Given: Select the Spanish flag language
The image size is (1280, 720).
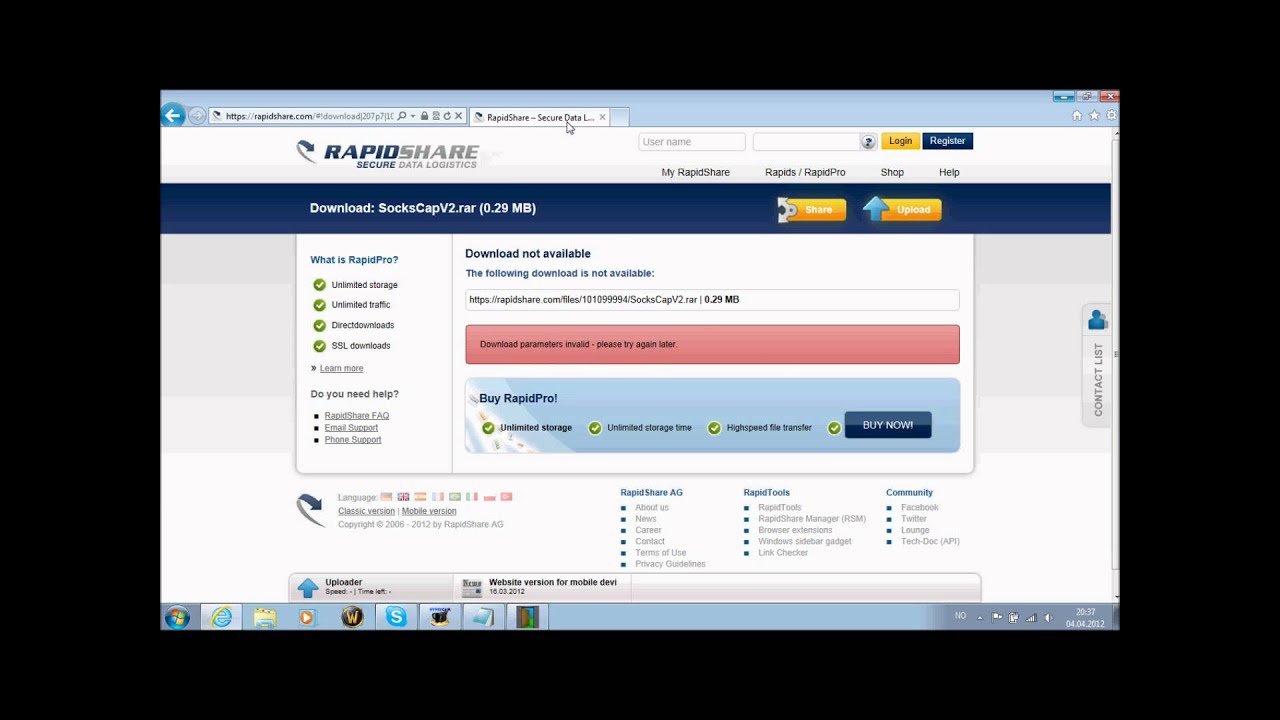Looking at the screenshot, I should (x=420, y=496).
